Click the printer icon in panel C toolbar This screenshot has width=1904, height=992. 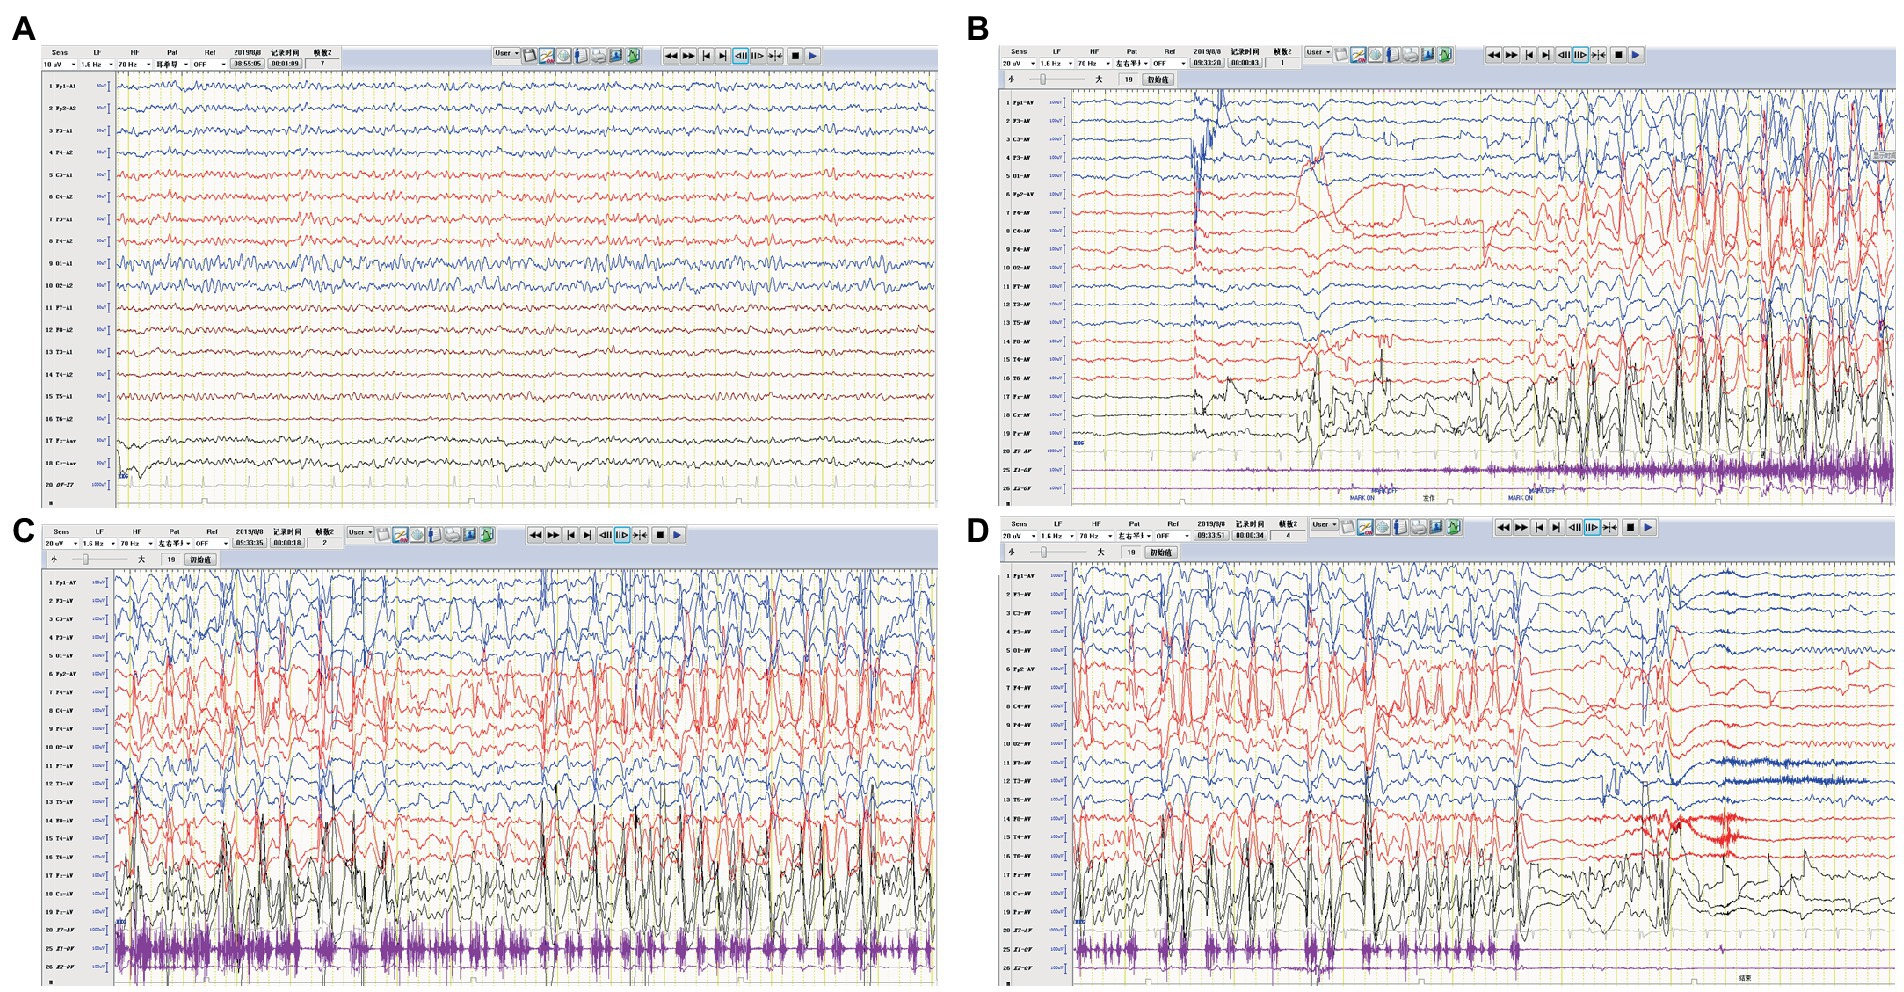pos(452,535)
